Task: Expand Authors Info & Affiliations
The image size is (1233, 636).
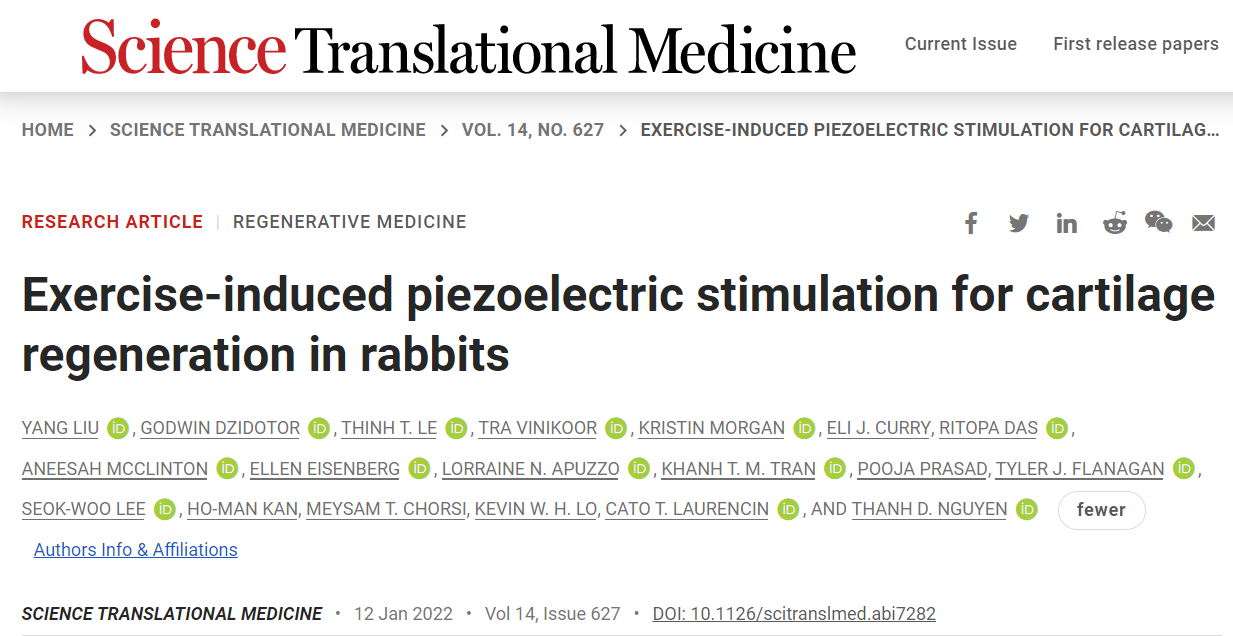Action: coord(136,550)
